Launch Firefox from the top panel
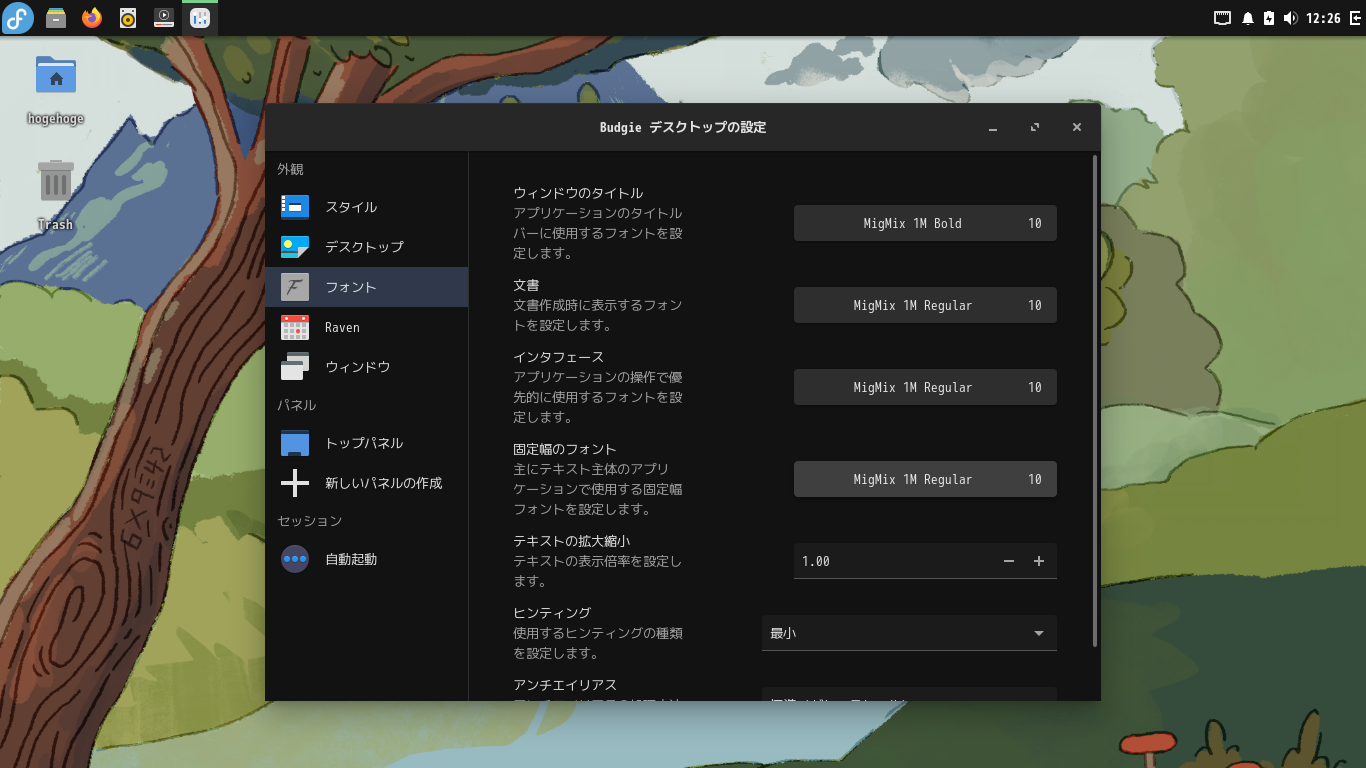Screen dimensions: 1366x768 (92, 18)
